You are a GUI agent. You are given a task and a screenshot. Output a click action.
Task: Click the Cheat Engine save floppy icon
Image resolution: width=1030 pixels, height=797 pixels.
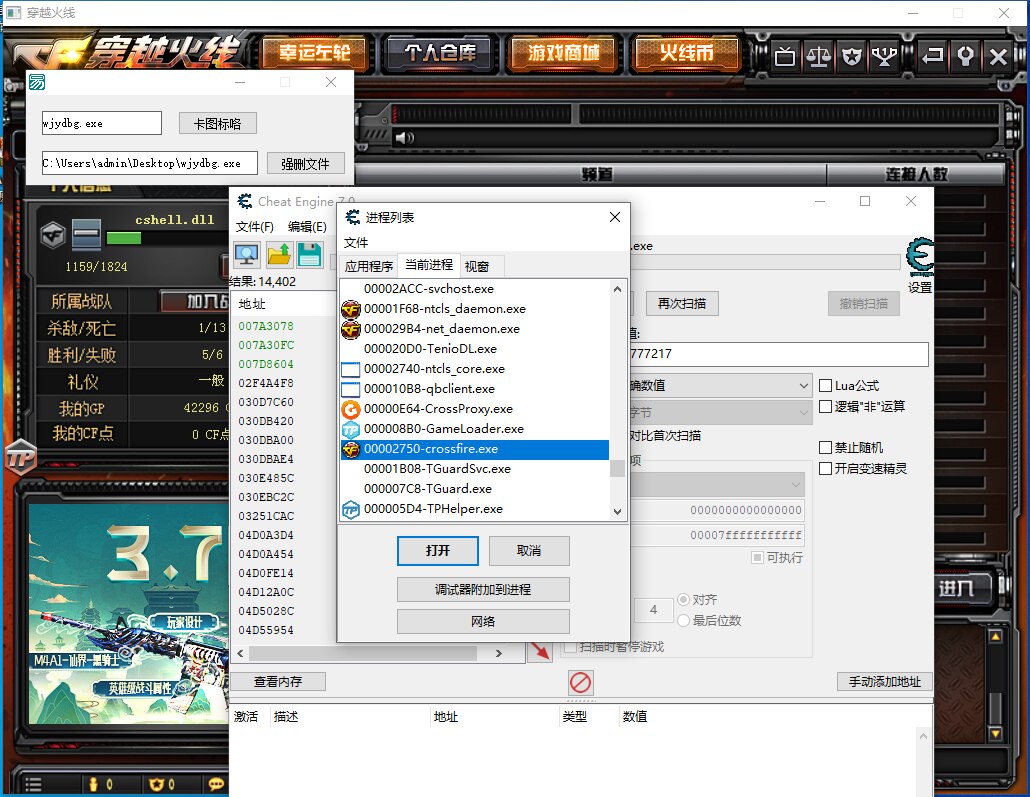tap(309, 254)
